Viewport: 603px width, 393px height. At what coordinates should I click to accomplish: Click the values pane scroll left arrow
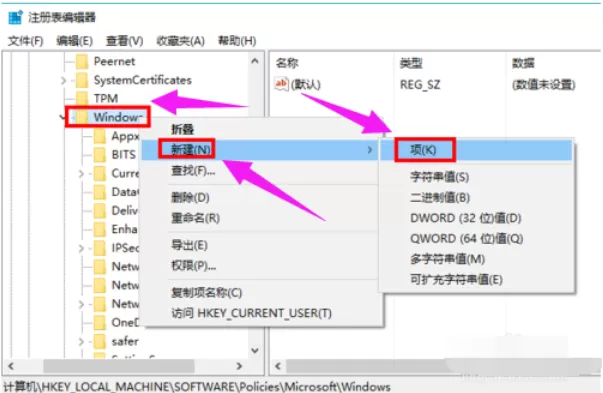coord(278,366)
